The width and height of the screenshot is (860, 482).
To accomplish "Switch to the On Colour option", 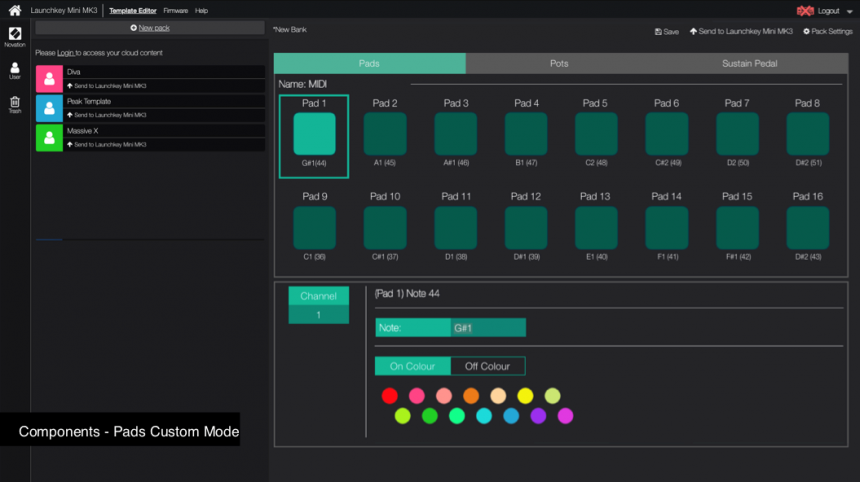I will (412, 366).
